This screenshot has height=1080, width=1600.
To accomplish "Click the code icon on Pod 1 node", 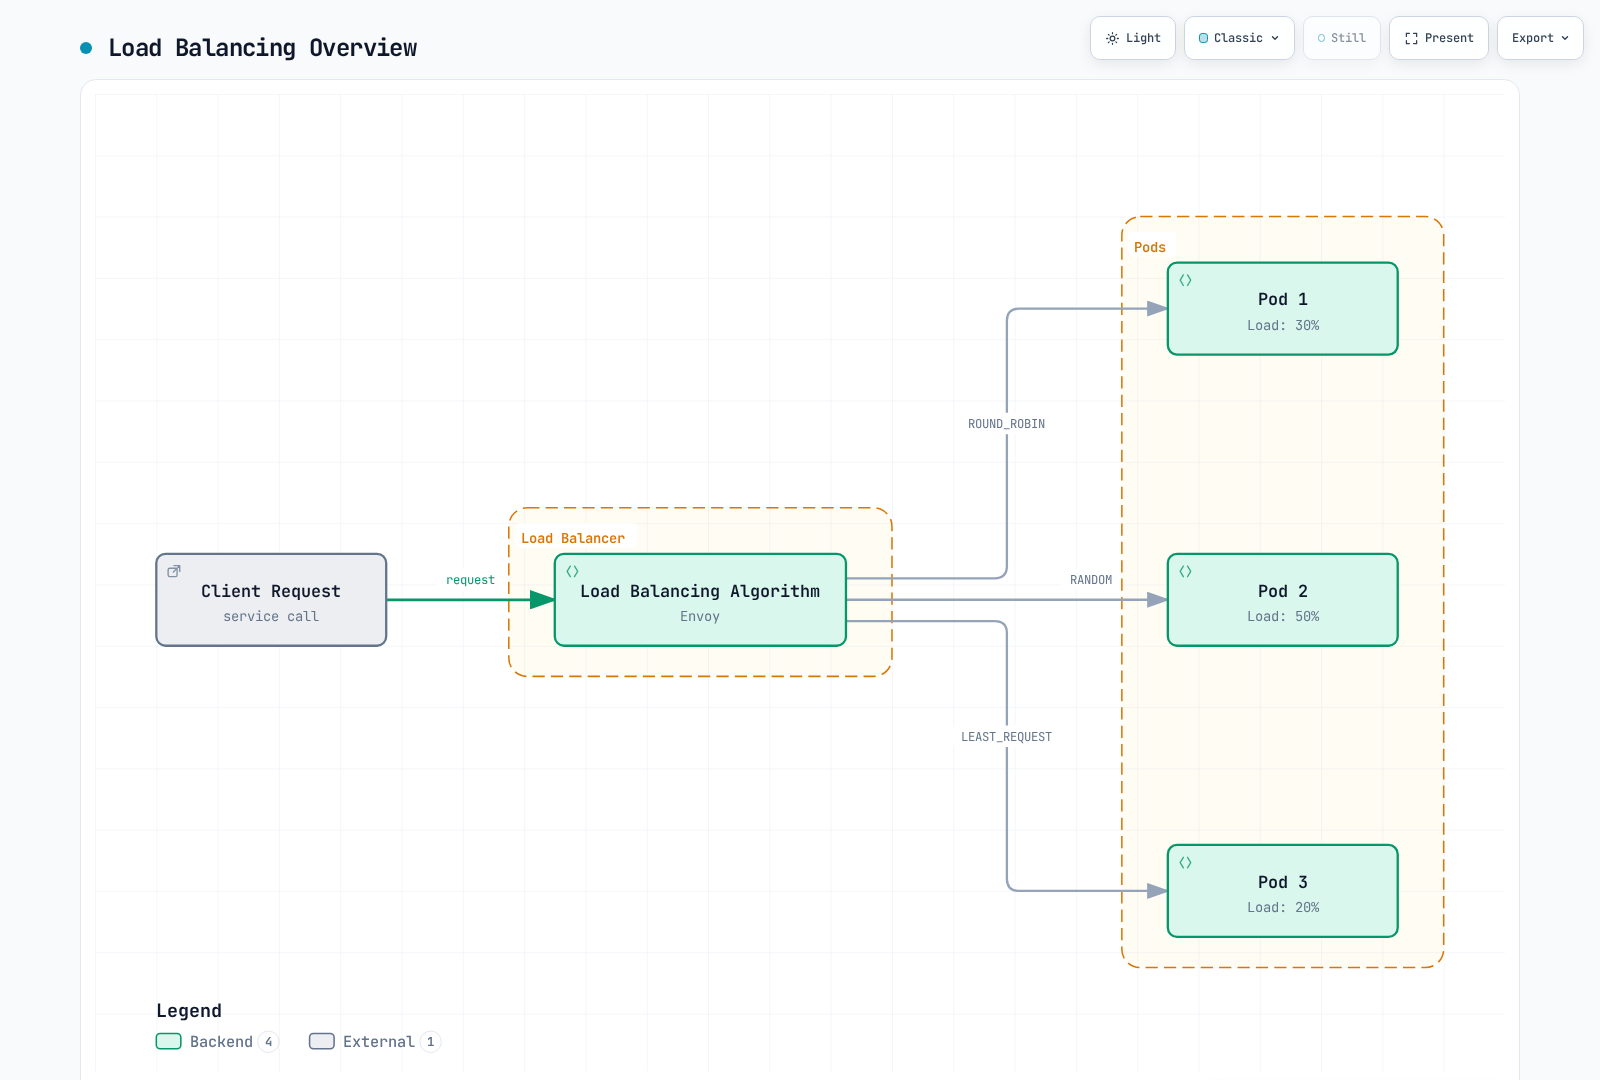I will pyautogui.click(x=1185, y=280).
